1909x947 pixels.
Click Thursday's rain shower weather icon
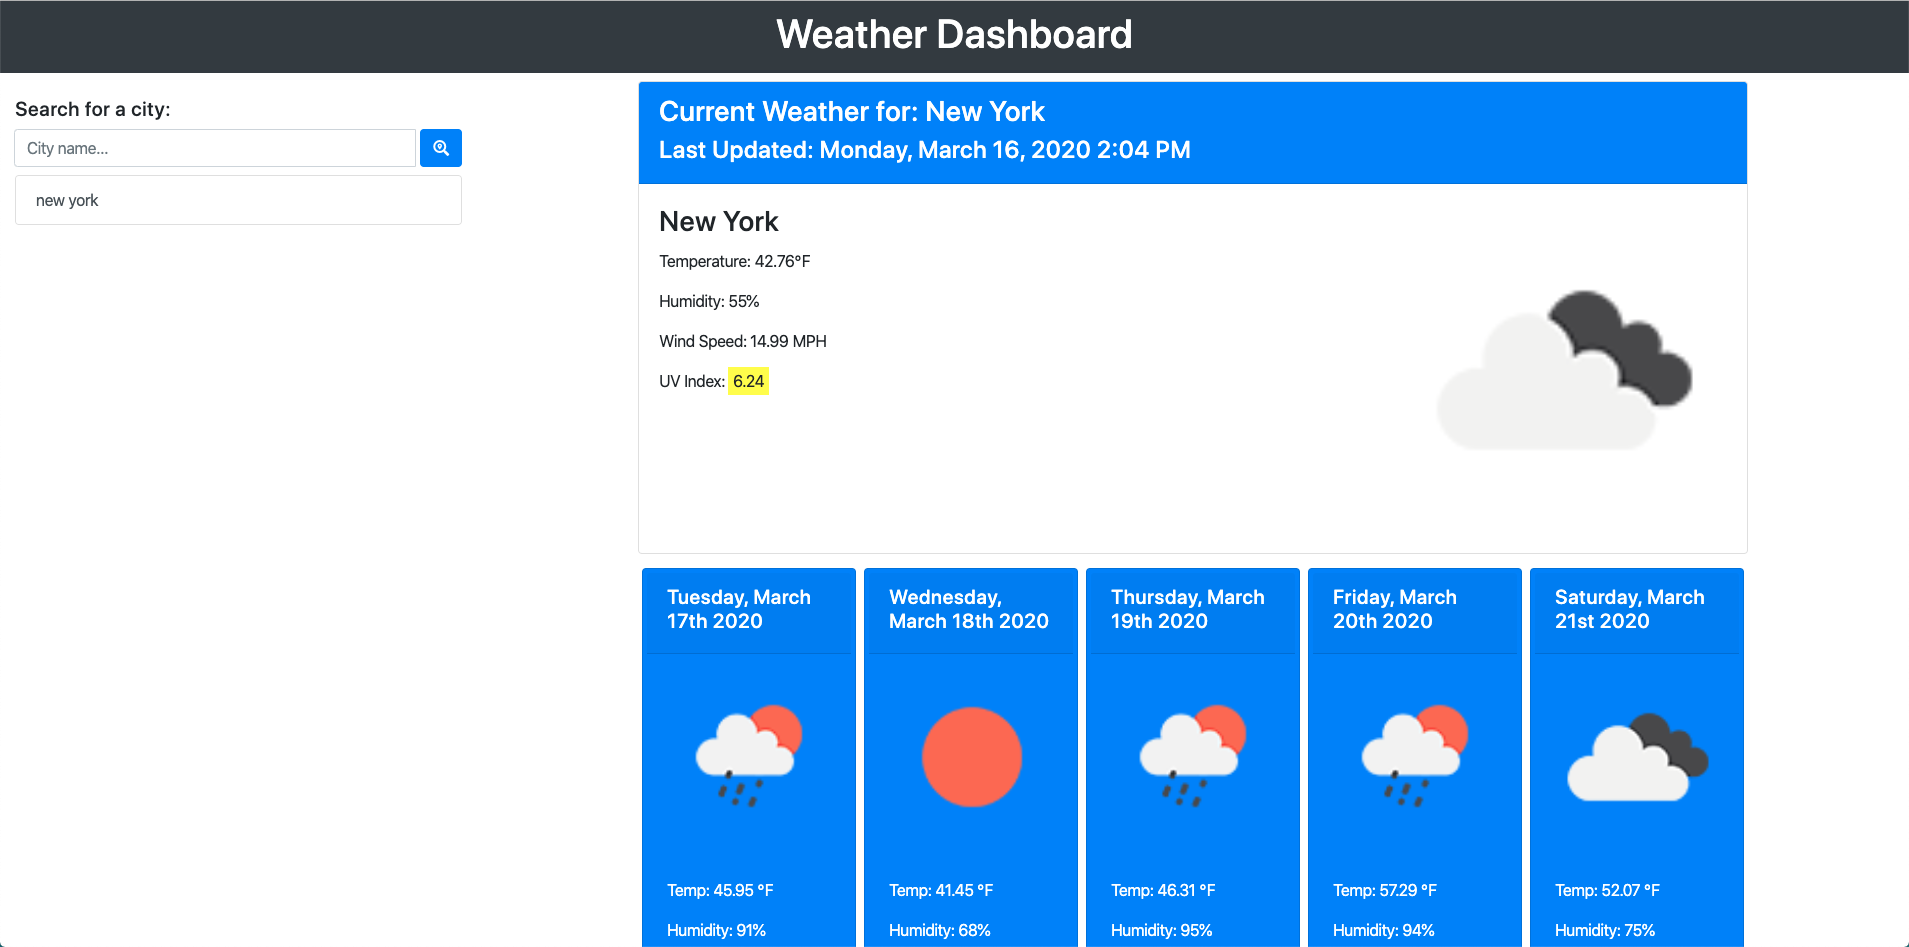tap(1193, 756)
